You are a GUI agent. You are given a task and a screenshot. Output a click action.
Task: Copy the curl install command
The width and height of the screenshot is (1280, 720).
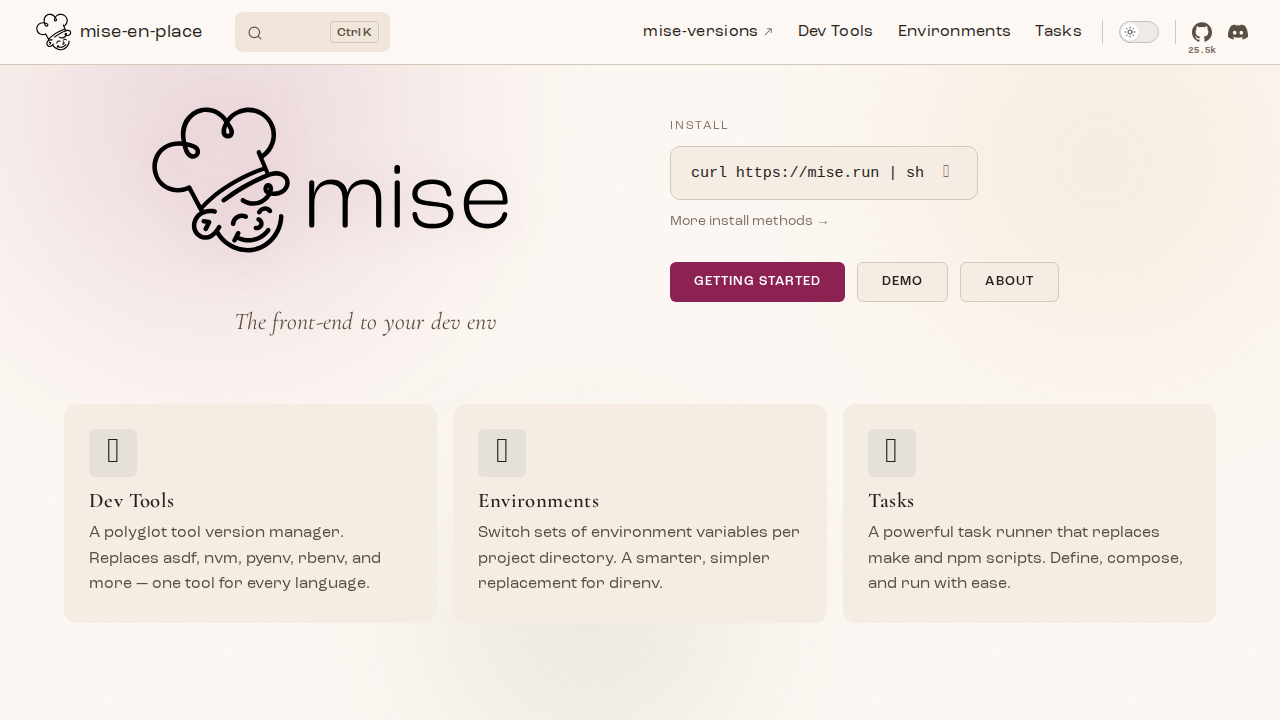click(x=946, y=172)
